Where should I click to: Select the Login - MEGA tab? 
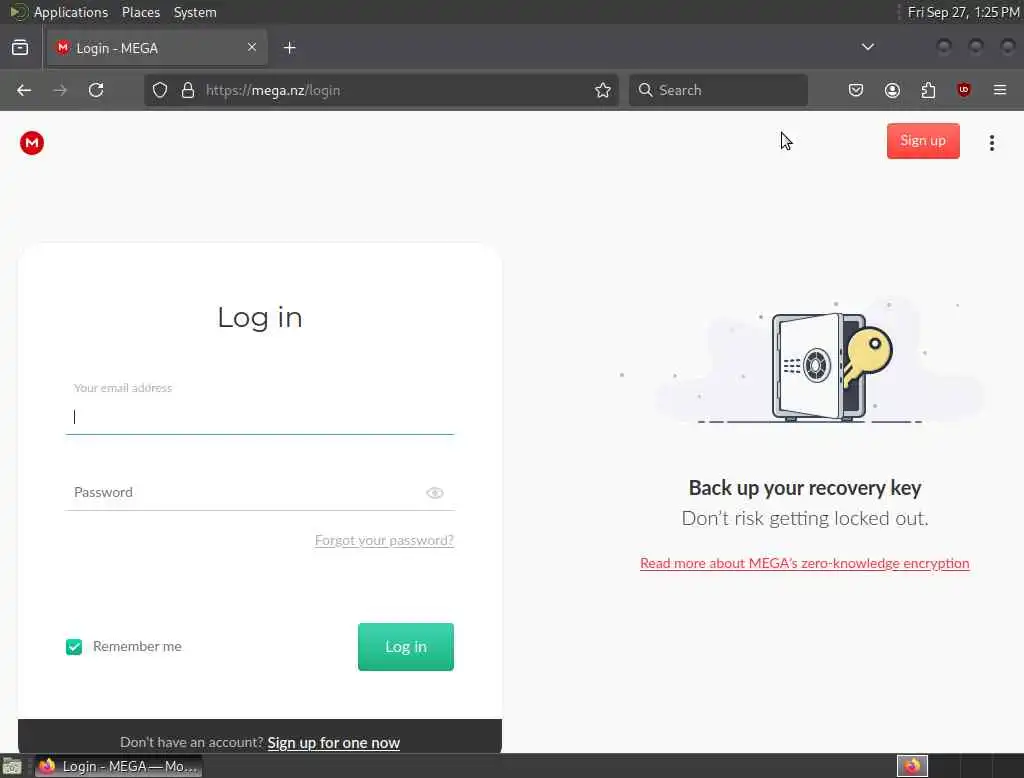[157, 48]
